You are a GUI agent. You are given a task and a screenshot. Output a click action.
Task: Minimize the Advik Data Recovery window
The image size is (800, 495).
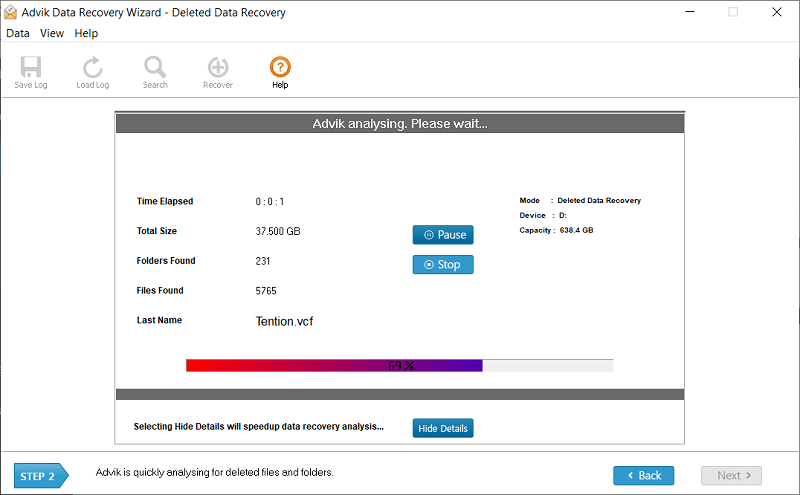click(x=688, y=13)
